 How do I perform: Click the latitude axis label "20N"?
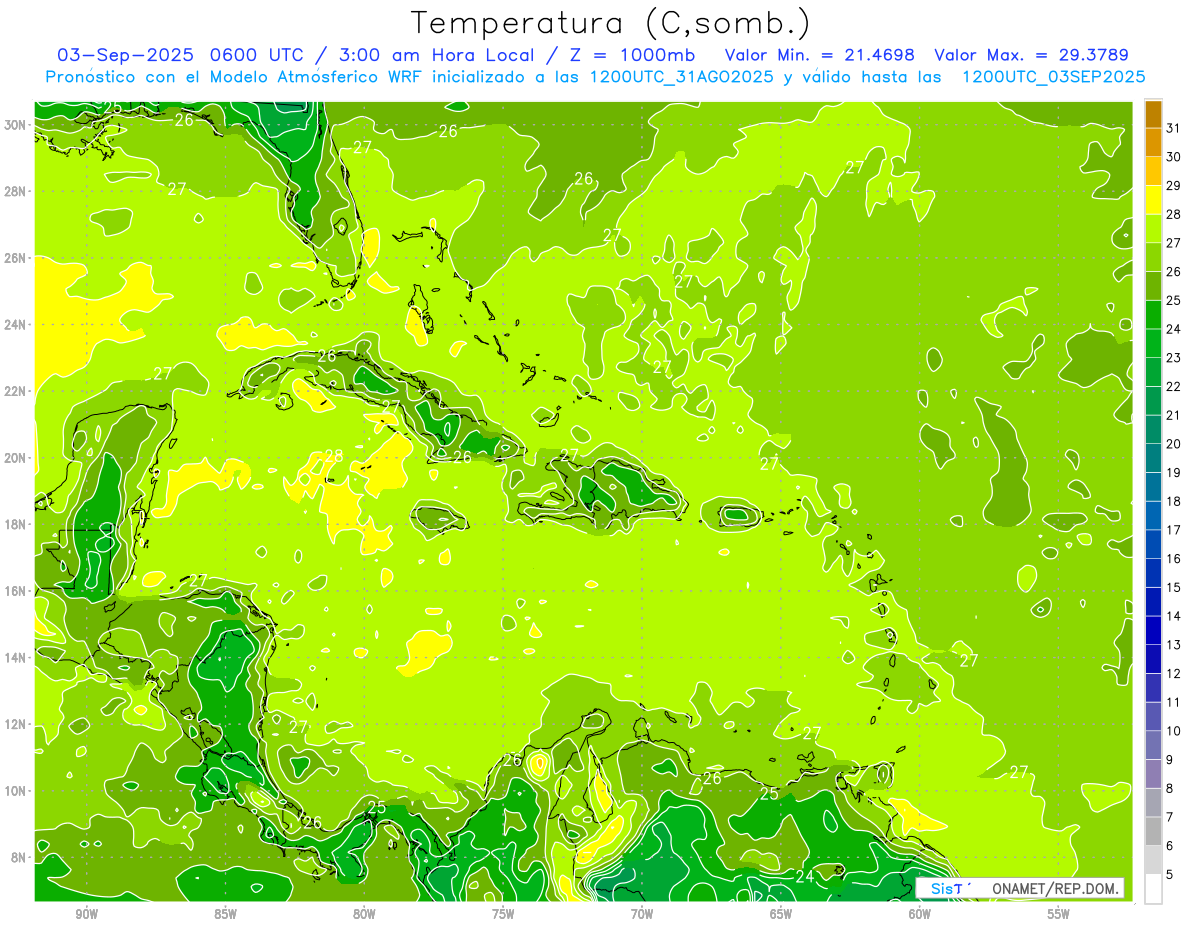pyautogui.click(x=15, y=457)
